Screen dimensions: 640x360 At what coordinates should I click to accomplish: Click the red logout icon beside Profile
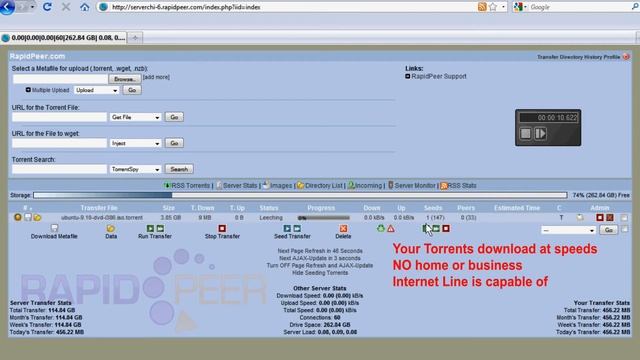[x=626, y=57]
